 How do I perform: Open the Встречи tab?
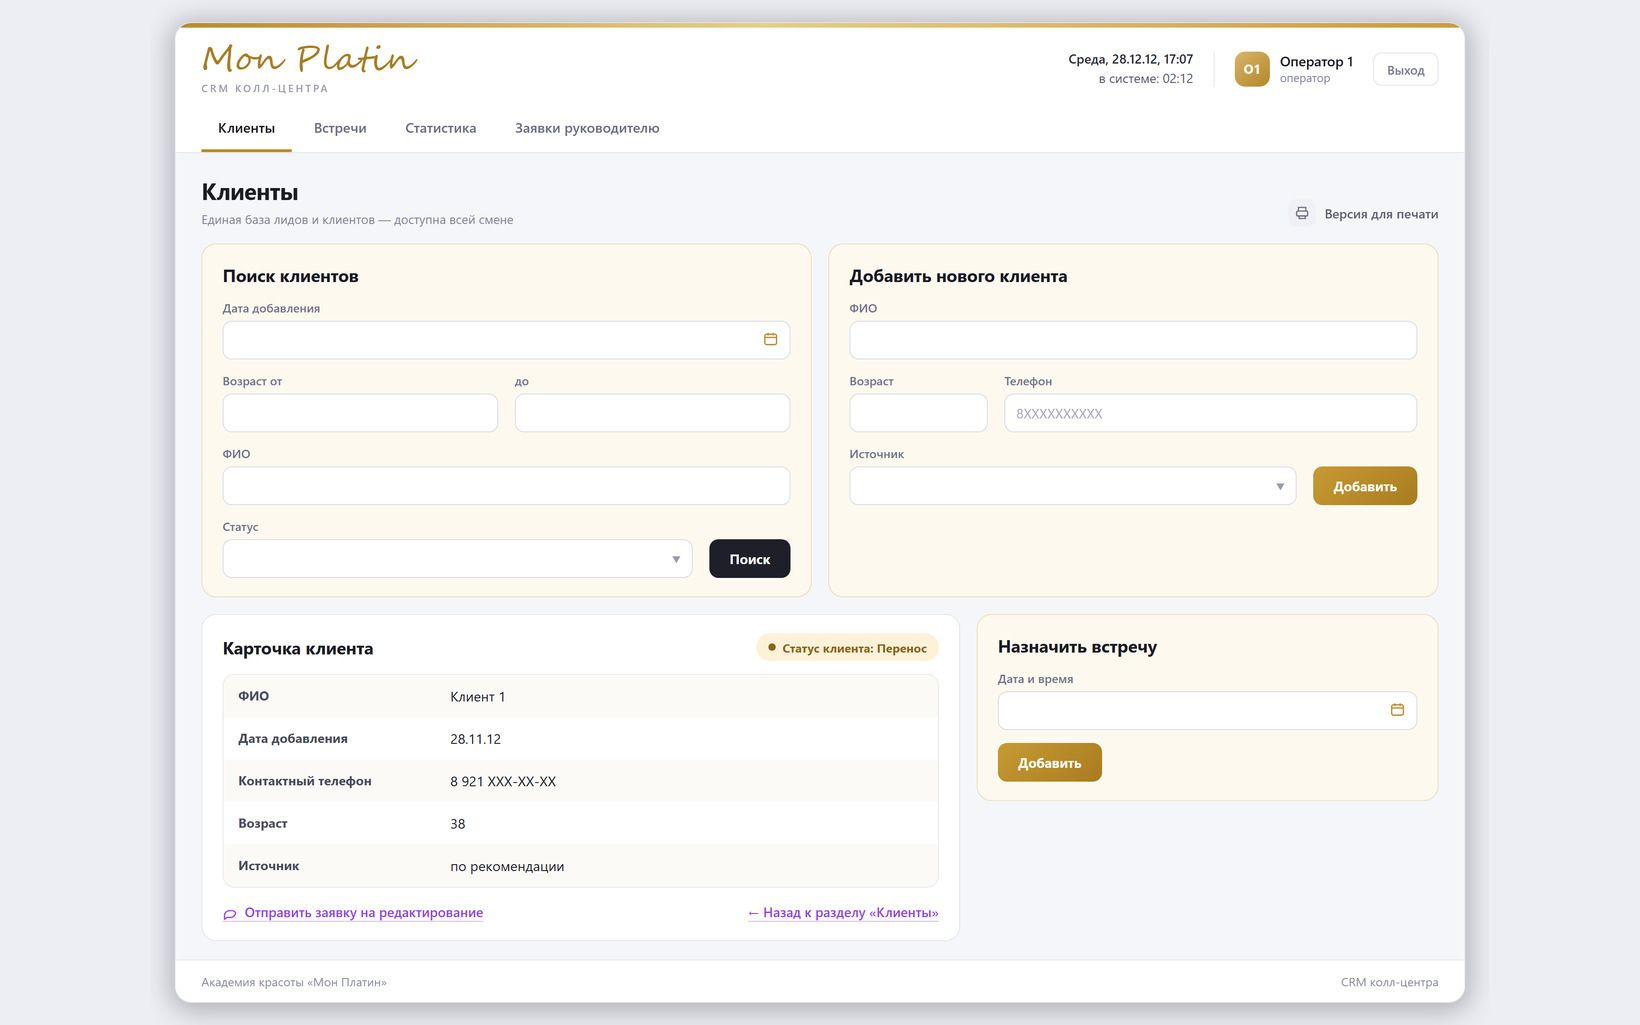[340, 129]
